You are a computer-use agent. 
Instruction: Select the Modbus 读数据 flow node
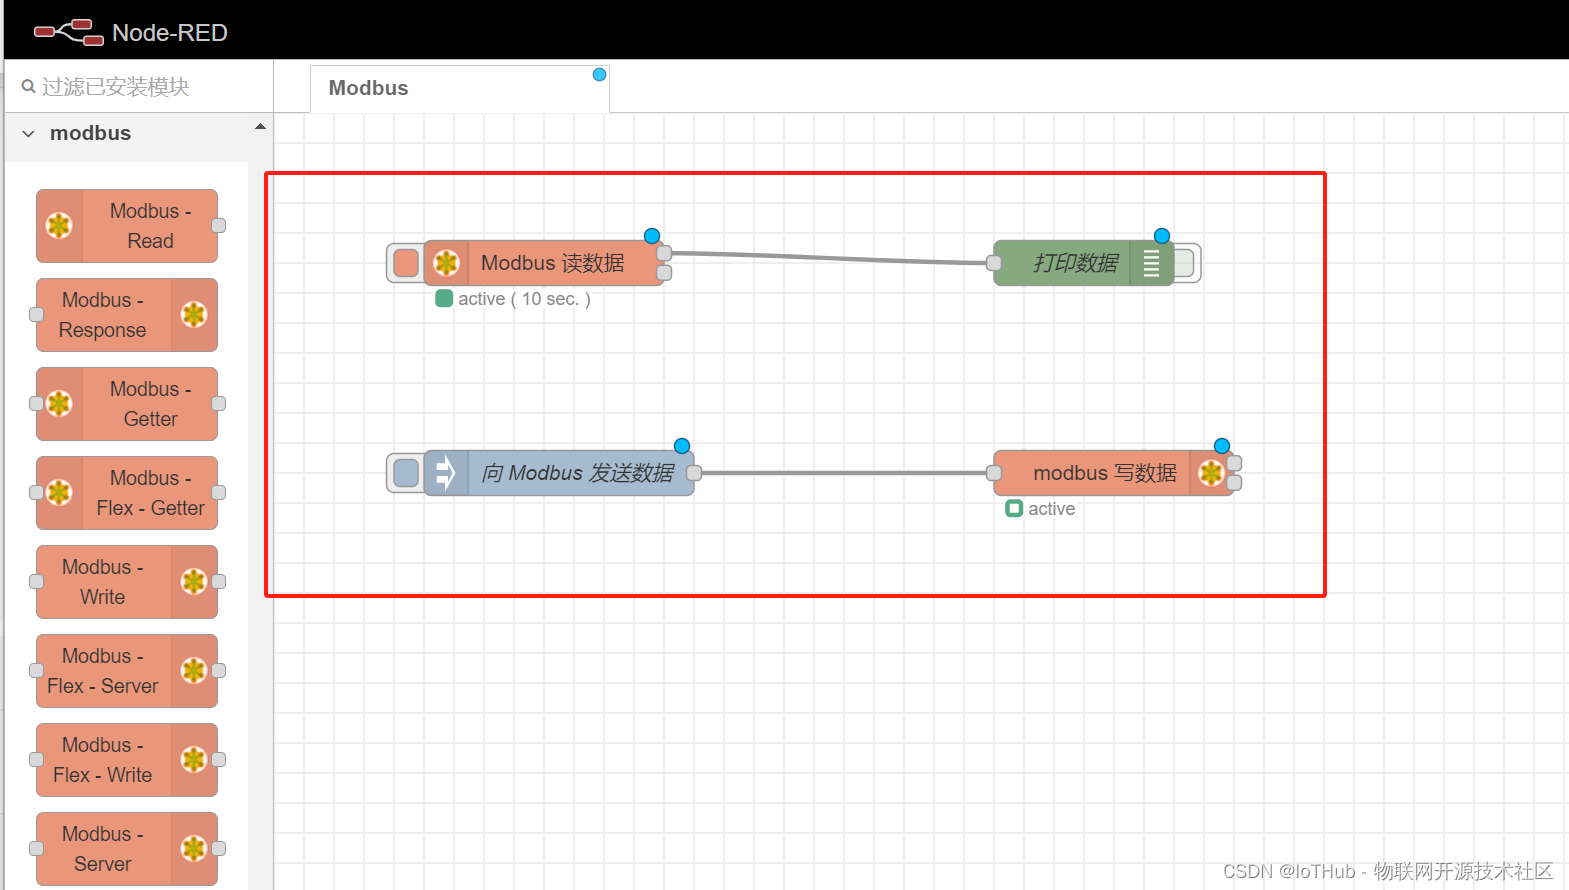[x=544, y=263]
